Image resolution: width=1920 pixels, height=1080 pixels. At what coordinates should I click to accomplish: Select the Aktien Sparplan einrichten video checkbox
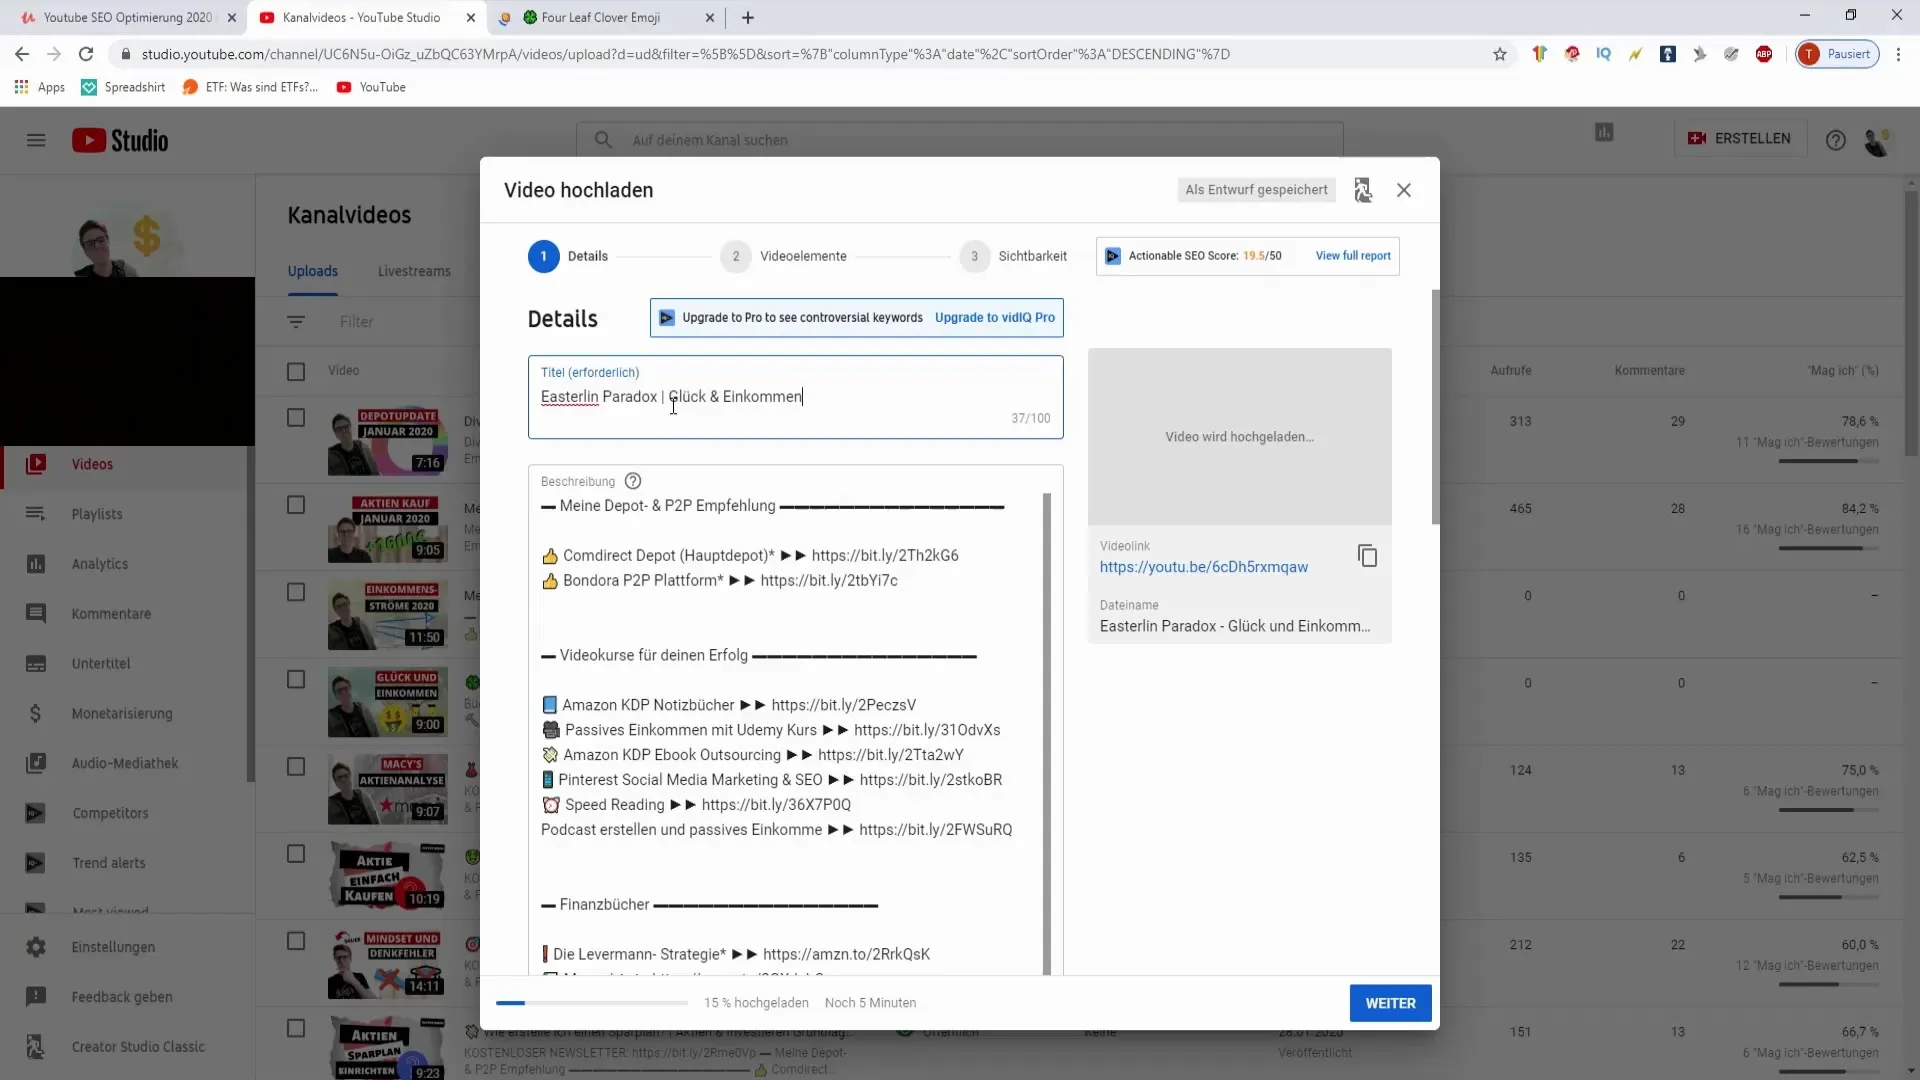[x=296, y=1028]
